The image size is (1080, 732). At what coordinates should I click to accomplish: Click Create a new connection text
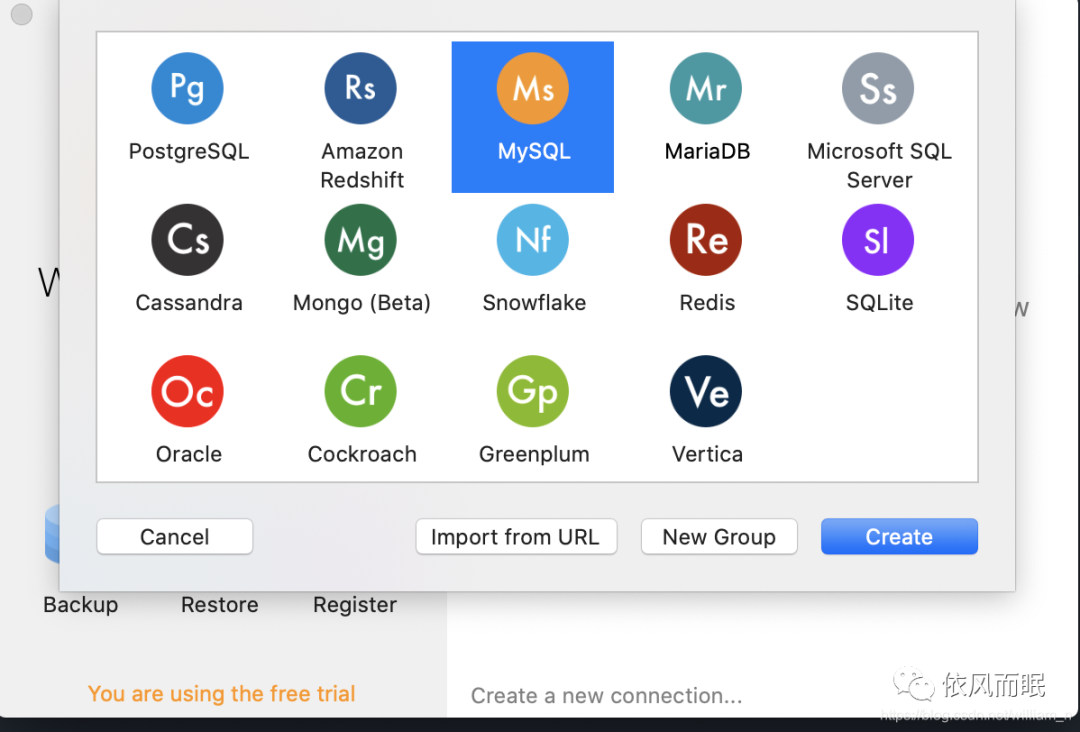coord(606,696)
